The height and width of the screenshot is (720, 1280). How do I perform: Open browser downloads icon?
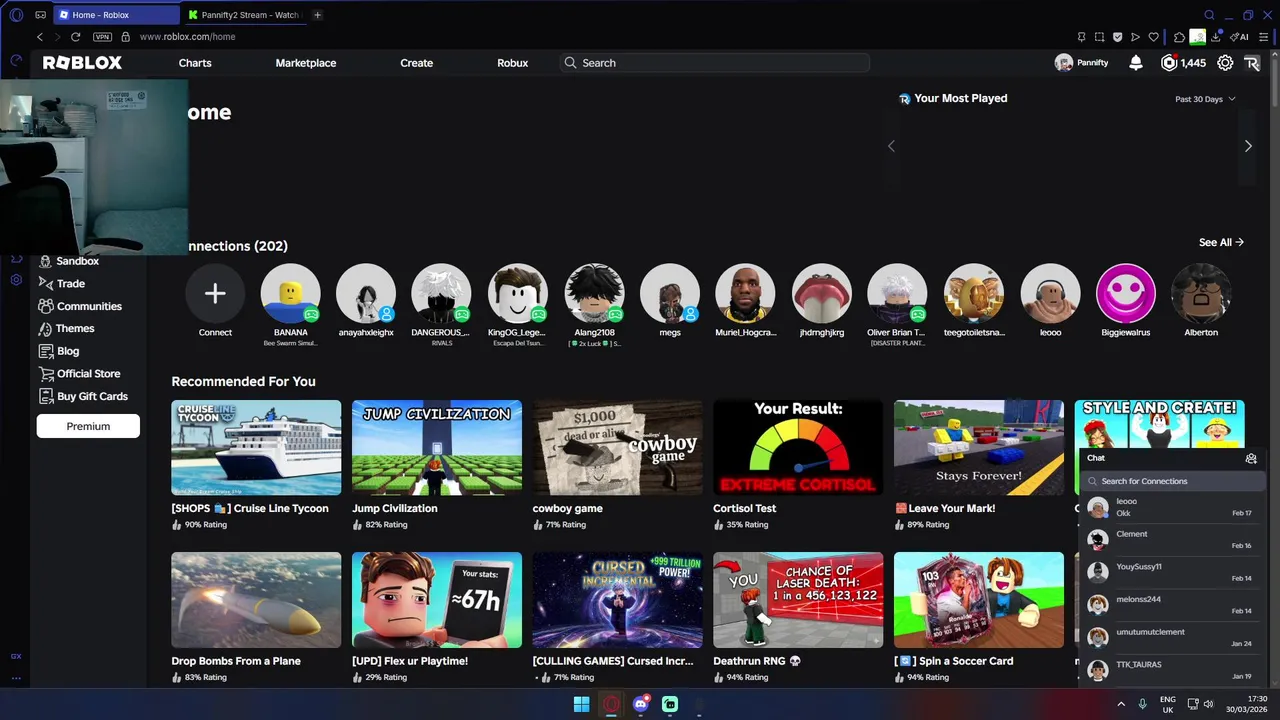(x=1216, y=37)
